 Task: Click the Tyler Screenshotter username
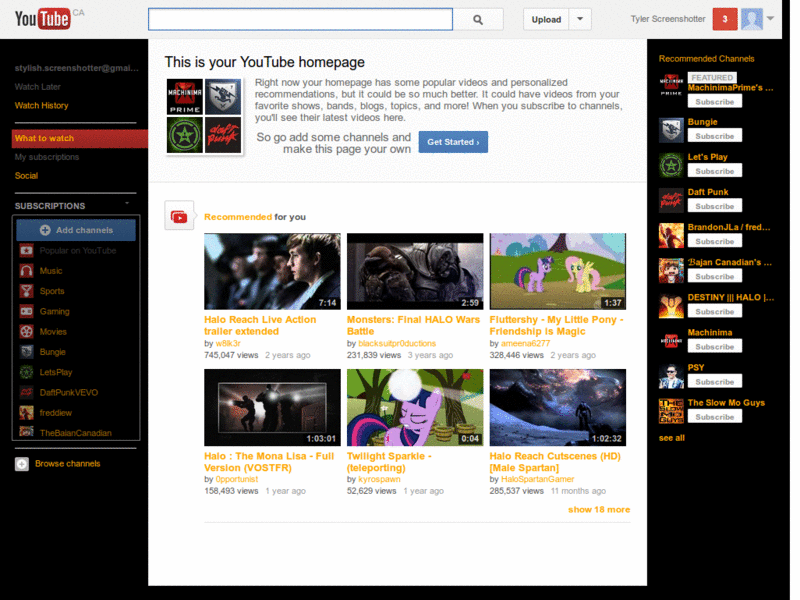(x=668, y=19)
